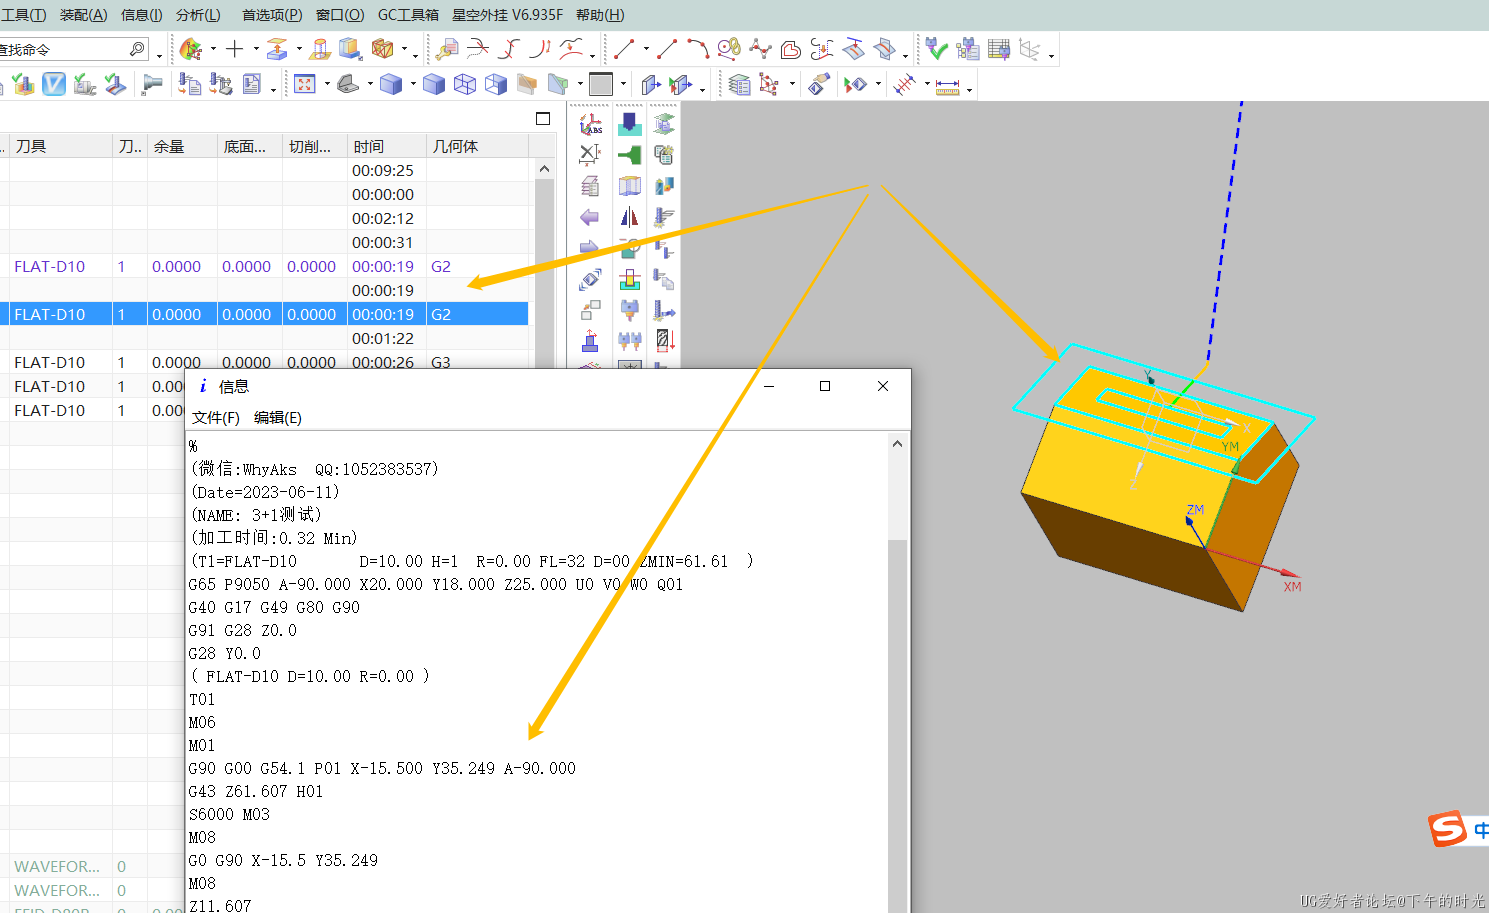Open dropdown arrow beside Datum Plane icon
This screenshot has height=913, width=1489.
[x=299, y=49]
